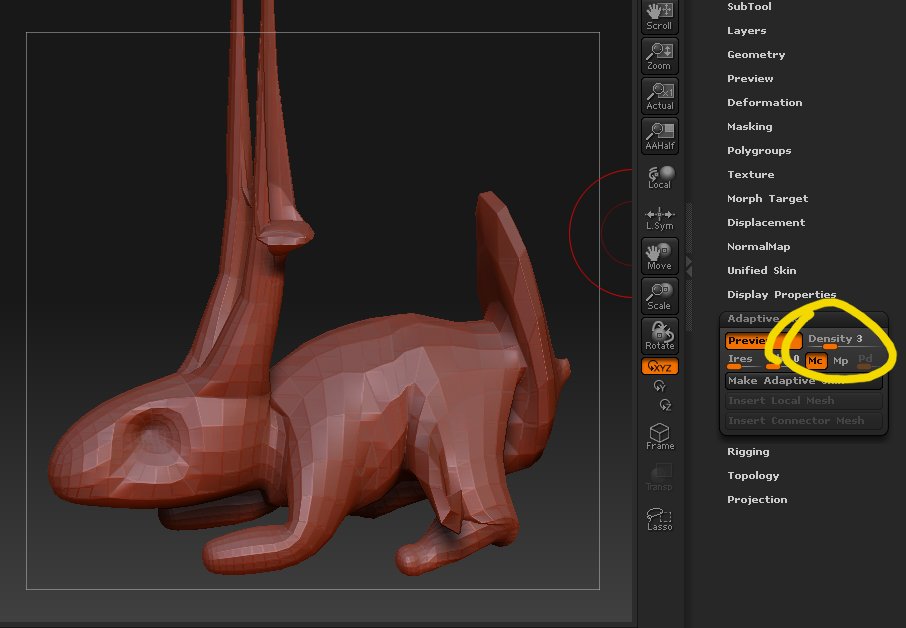Click the Scroll canvas icon
Screen dimensions: 906x628
(659, 16)
